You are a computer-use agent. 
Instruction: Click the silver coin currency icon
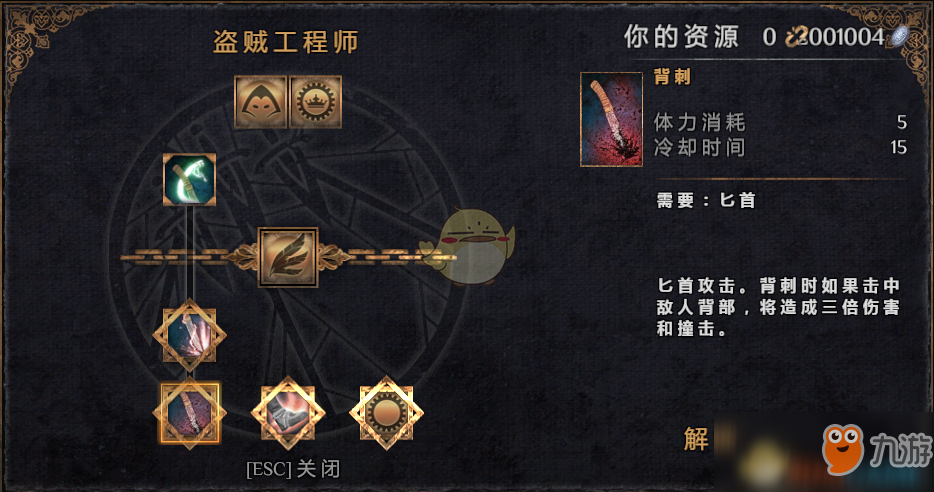coord(899,36)
